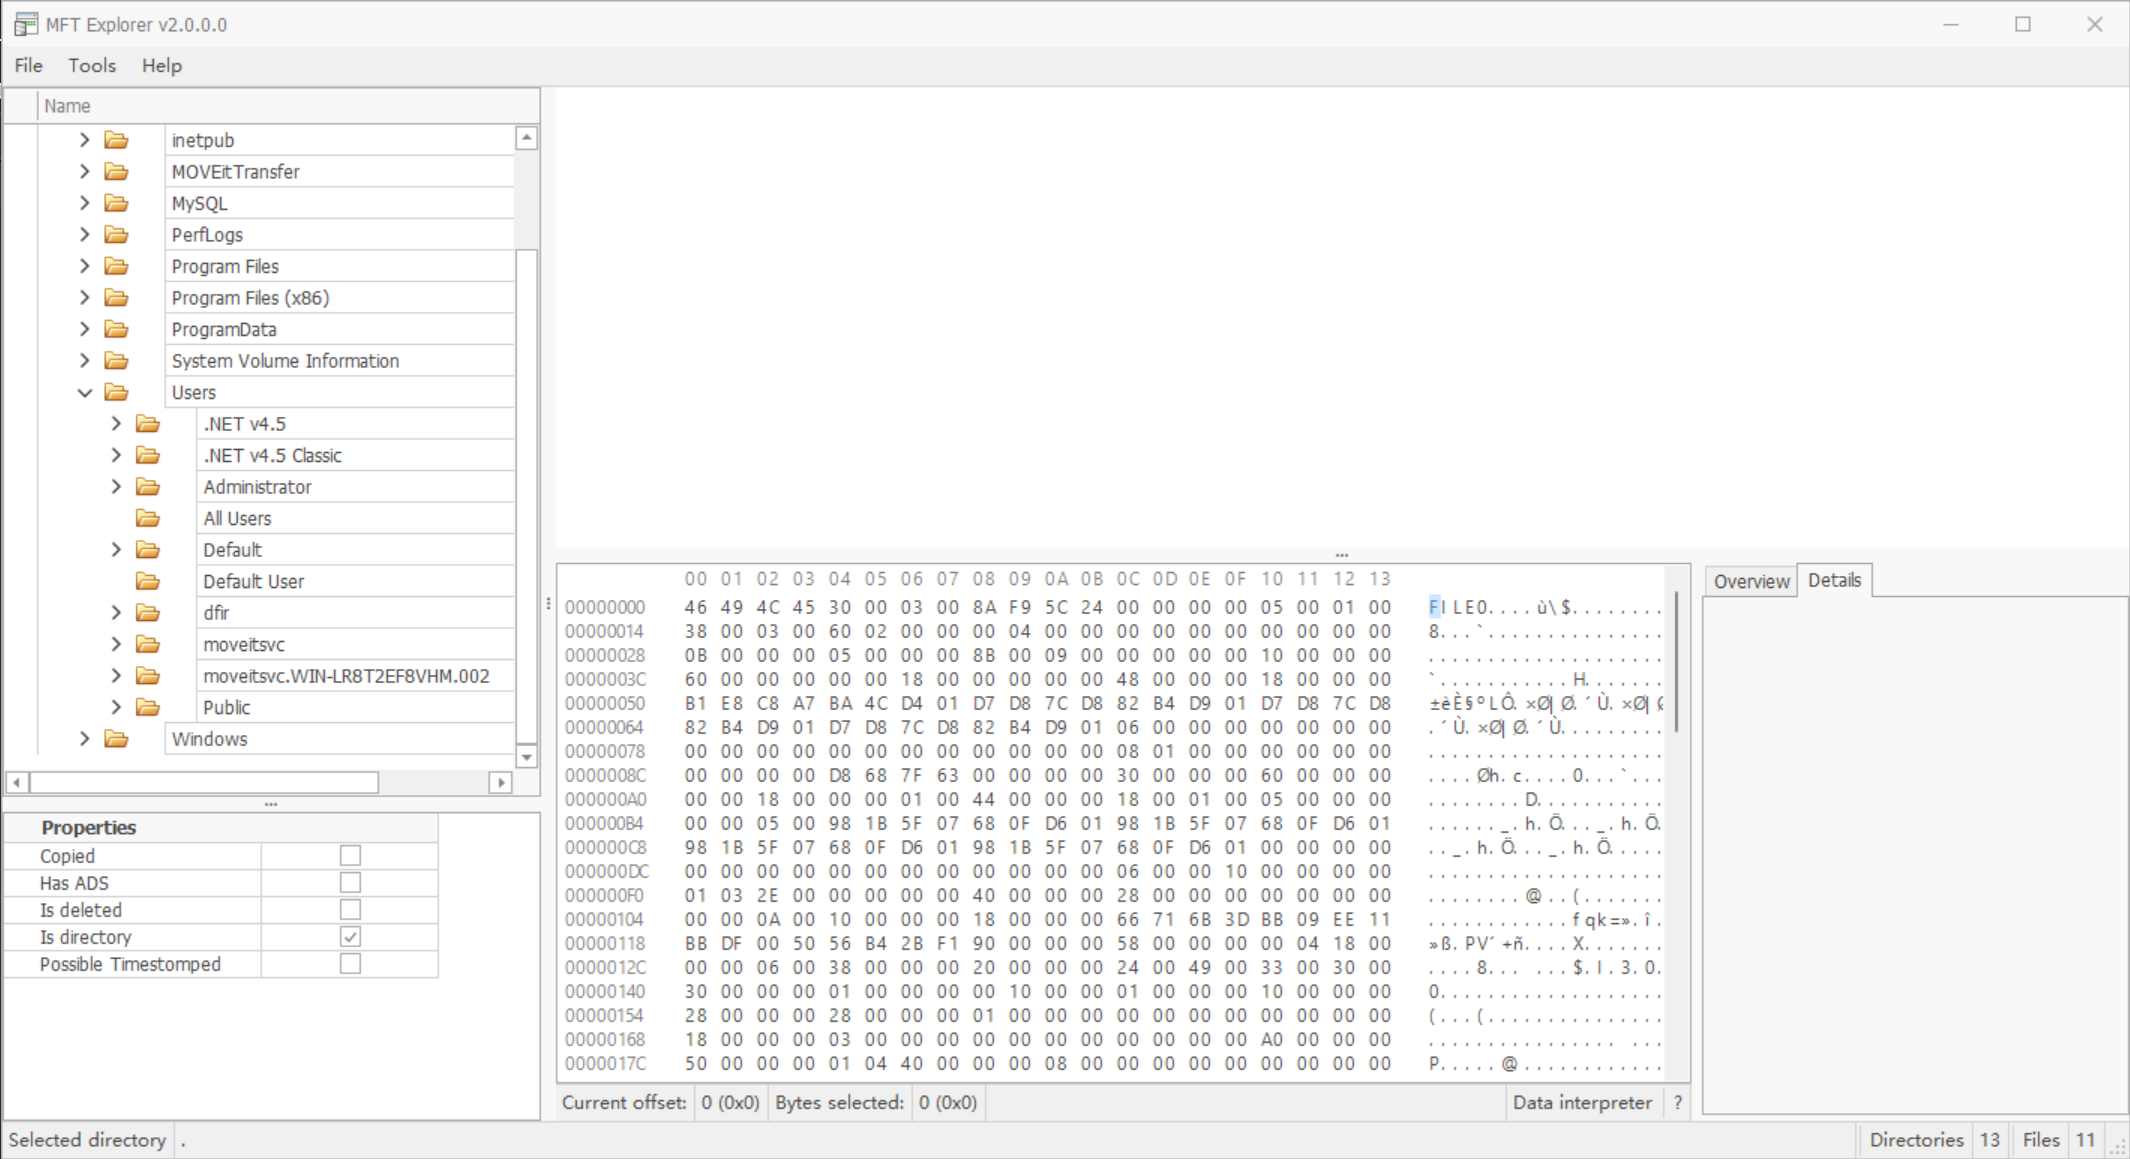The height and width of the screenshot is (1159, 2130).
Task: Click the Properties panel header
Action: [220, 827]
